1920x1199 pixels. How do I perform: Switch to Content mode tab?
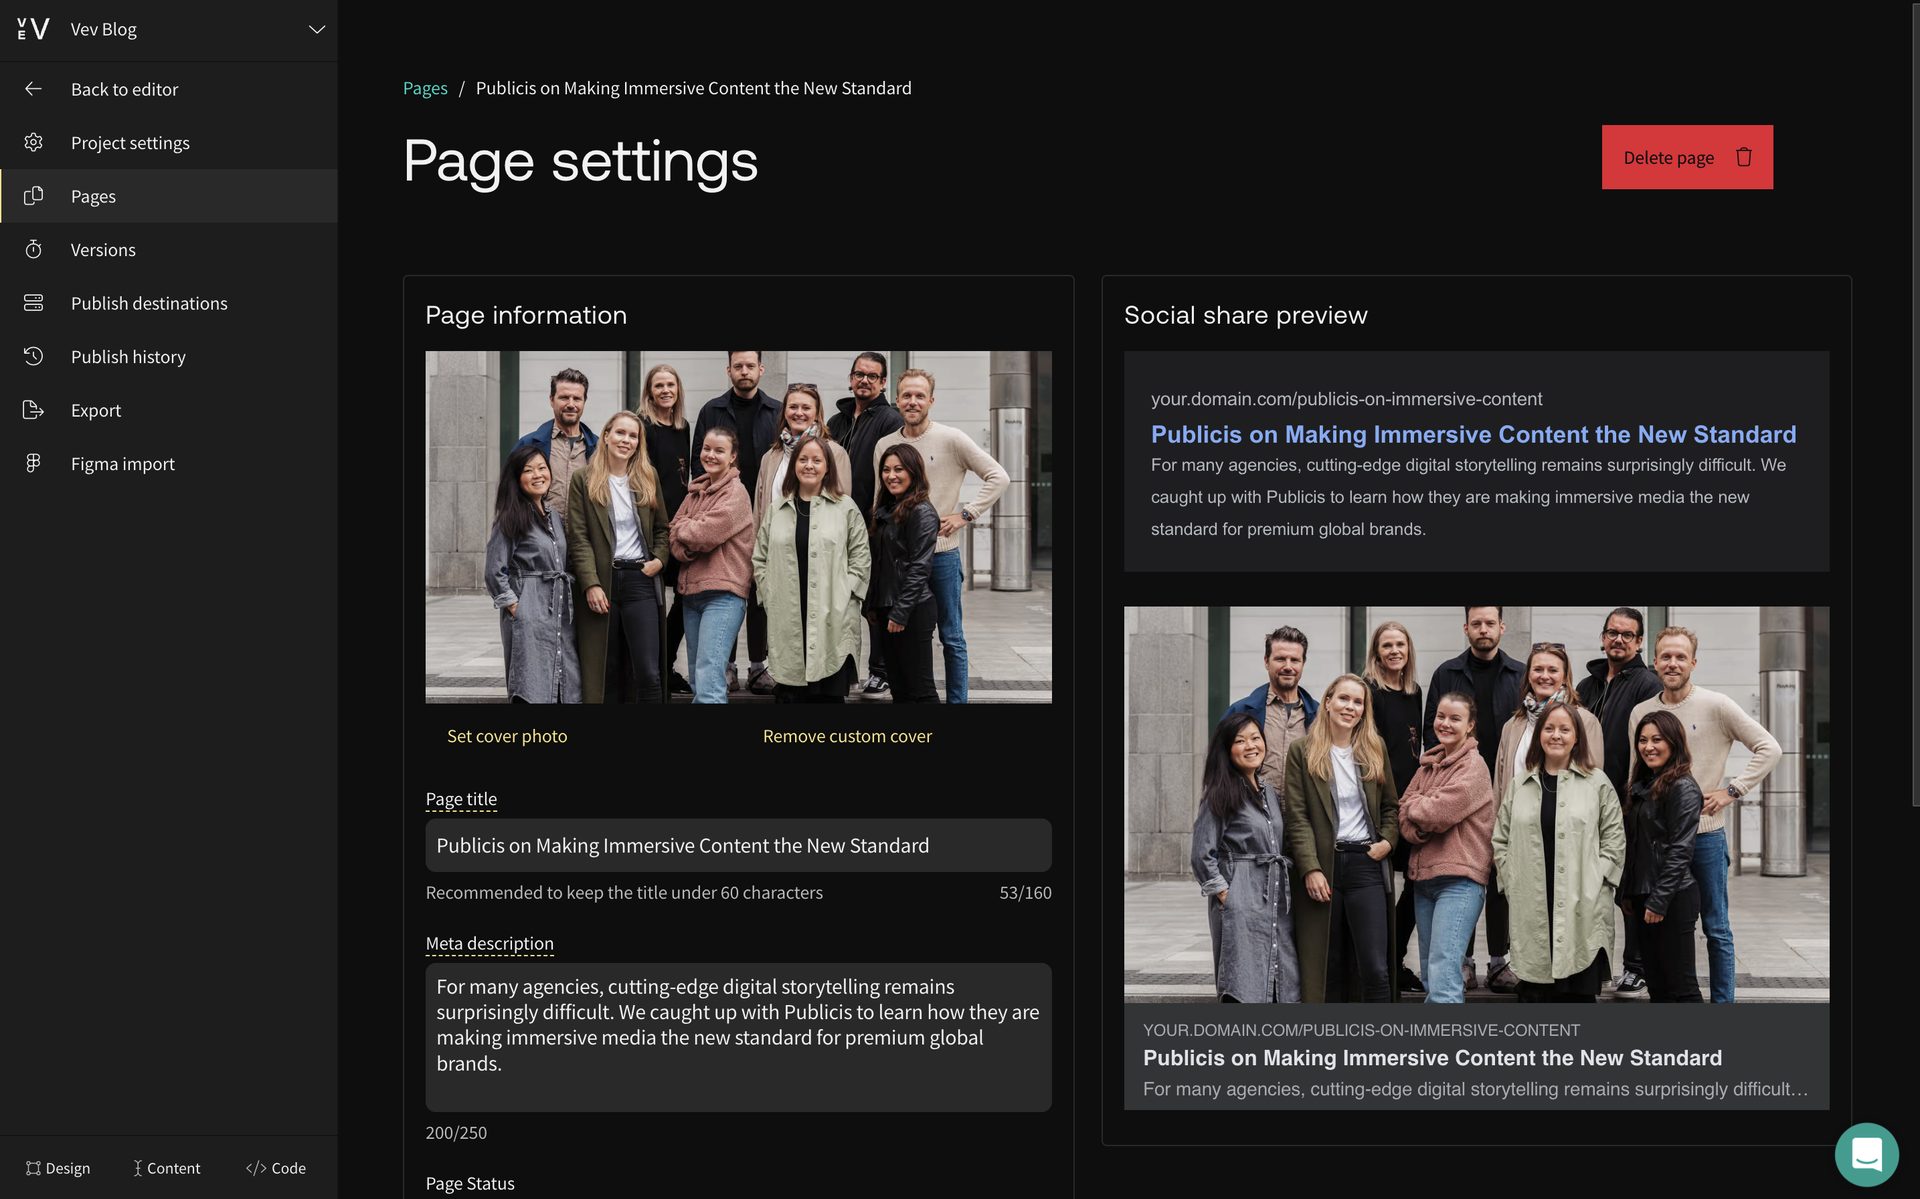(166, 1168)
